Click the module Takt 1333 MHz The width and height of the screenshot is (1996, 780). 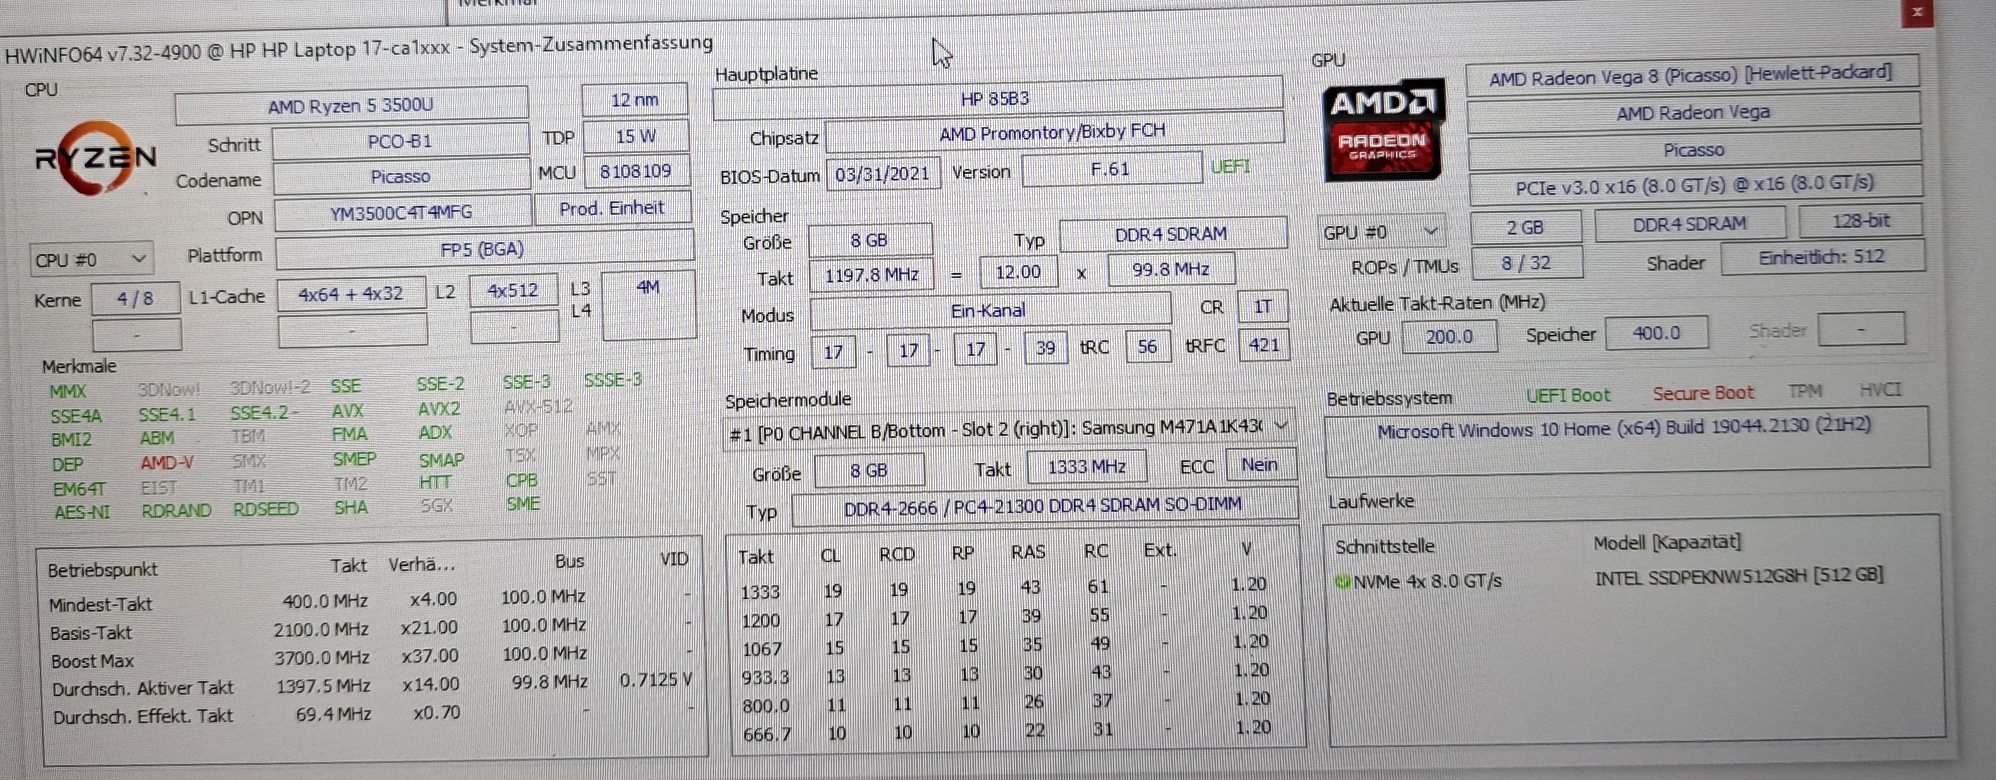(x=1087, y=466)
